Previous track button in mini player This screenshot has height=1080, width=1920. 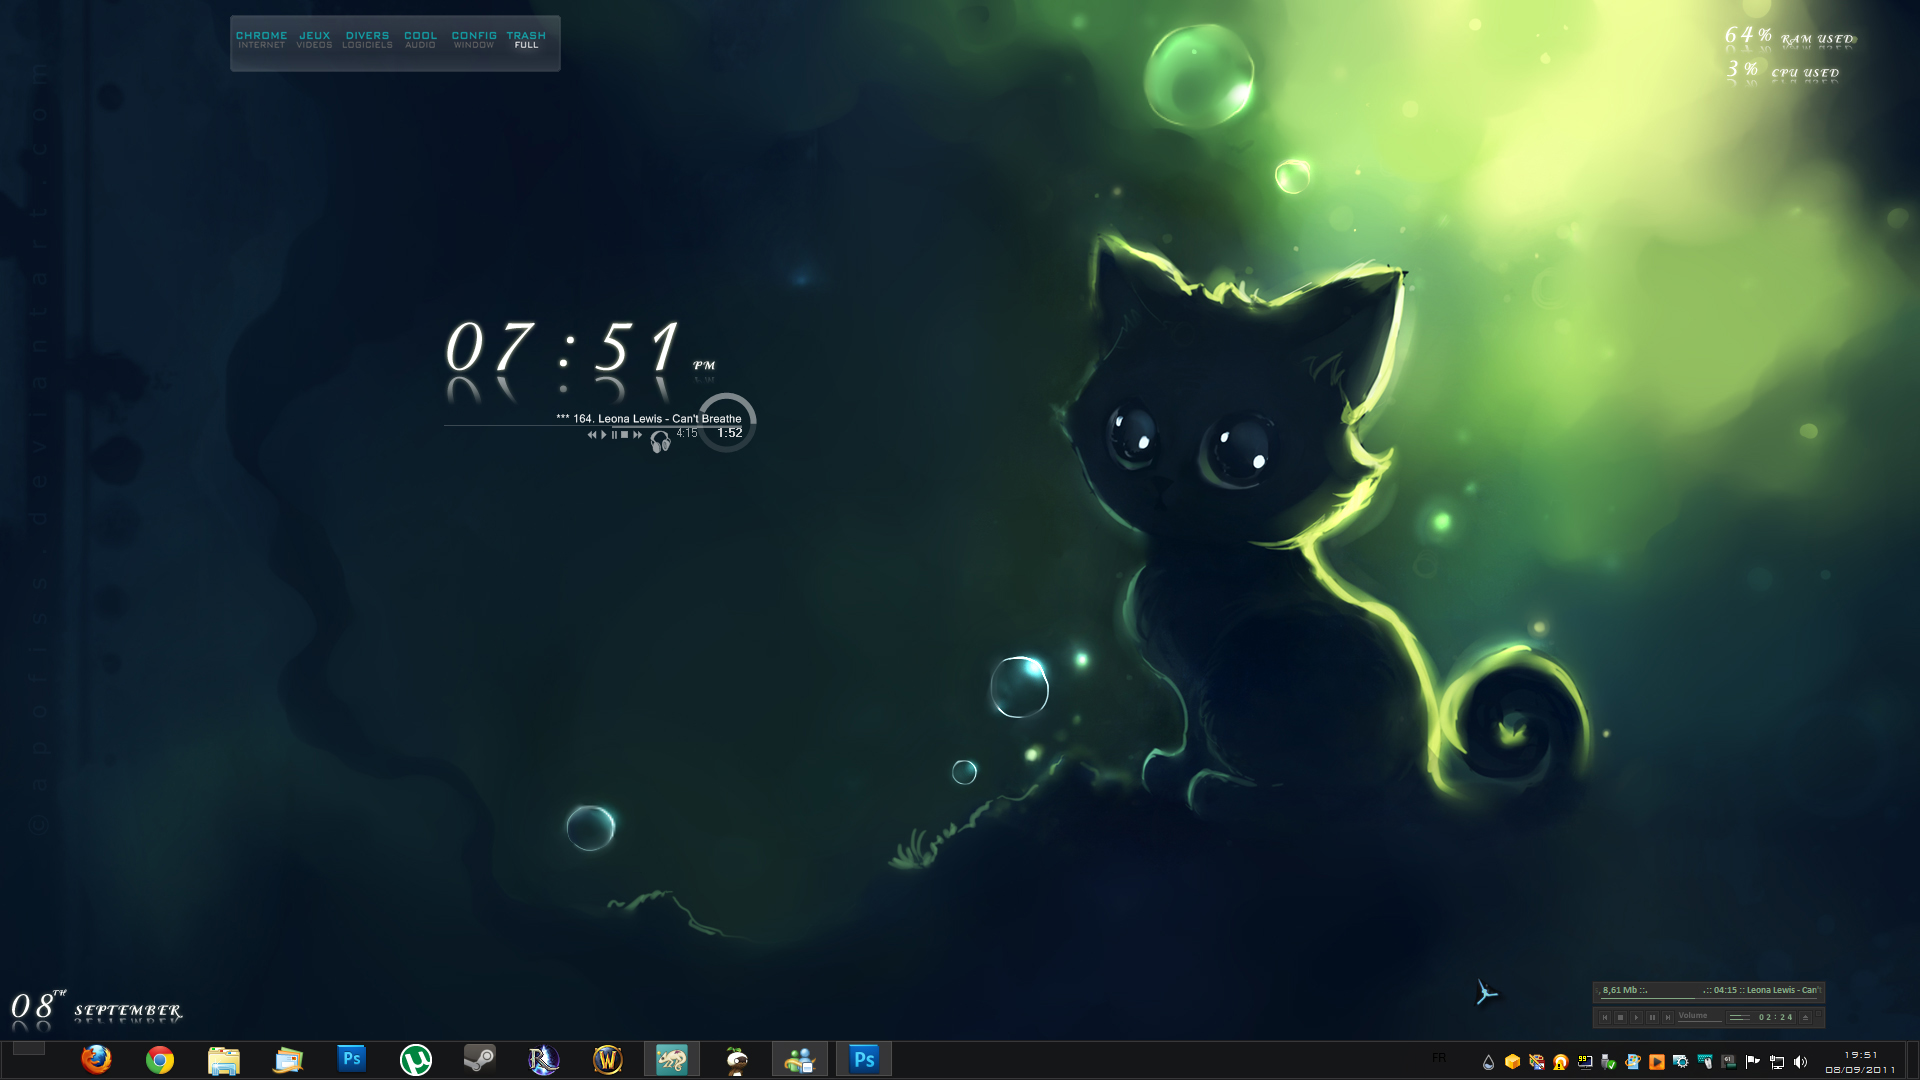tap(1605, 1017)
